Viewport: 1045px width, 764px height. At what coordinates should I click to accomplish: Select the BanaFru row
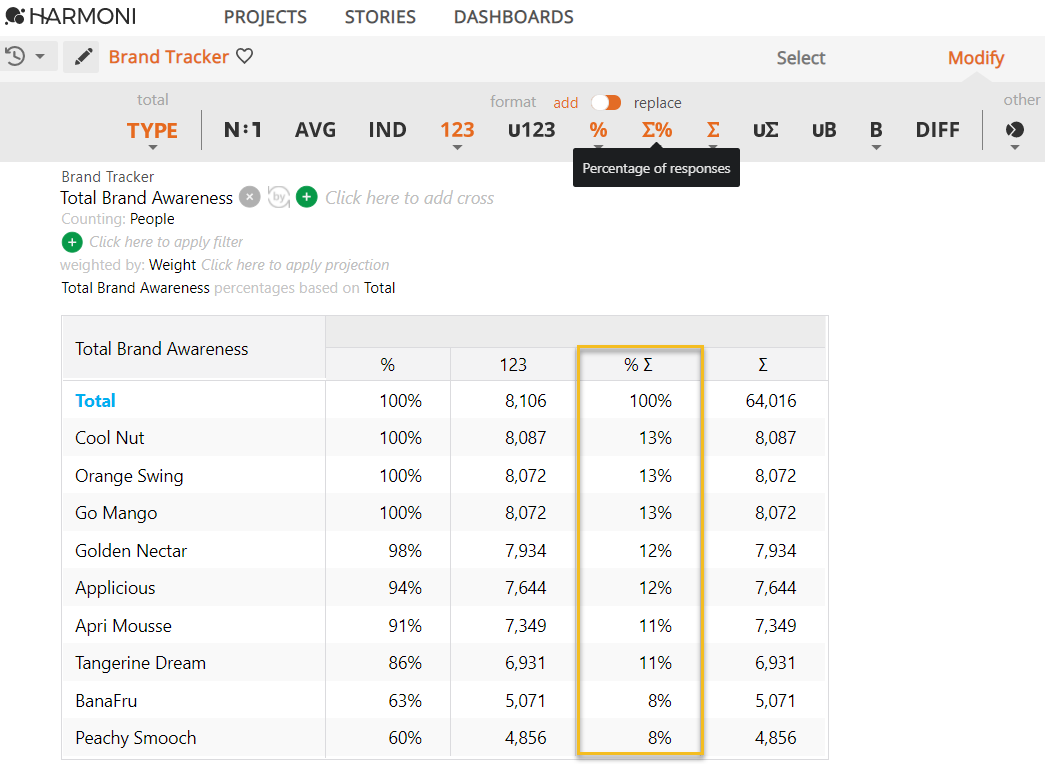click(x=106, y=701)
